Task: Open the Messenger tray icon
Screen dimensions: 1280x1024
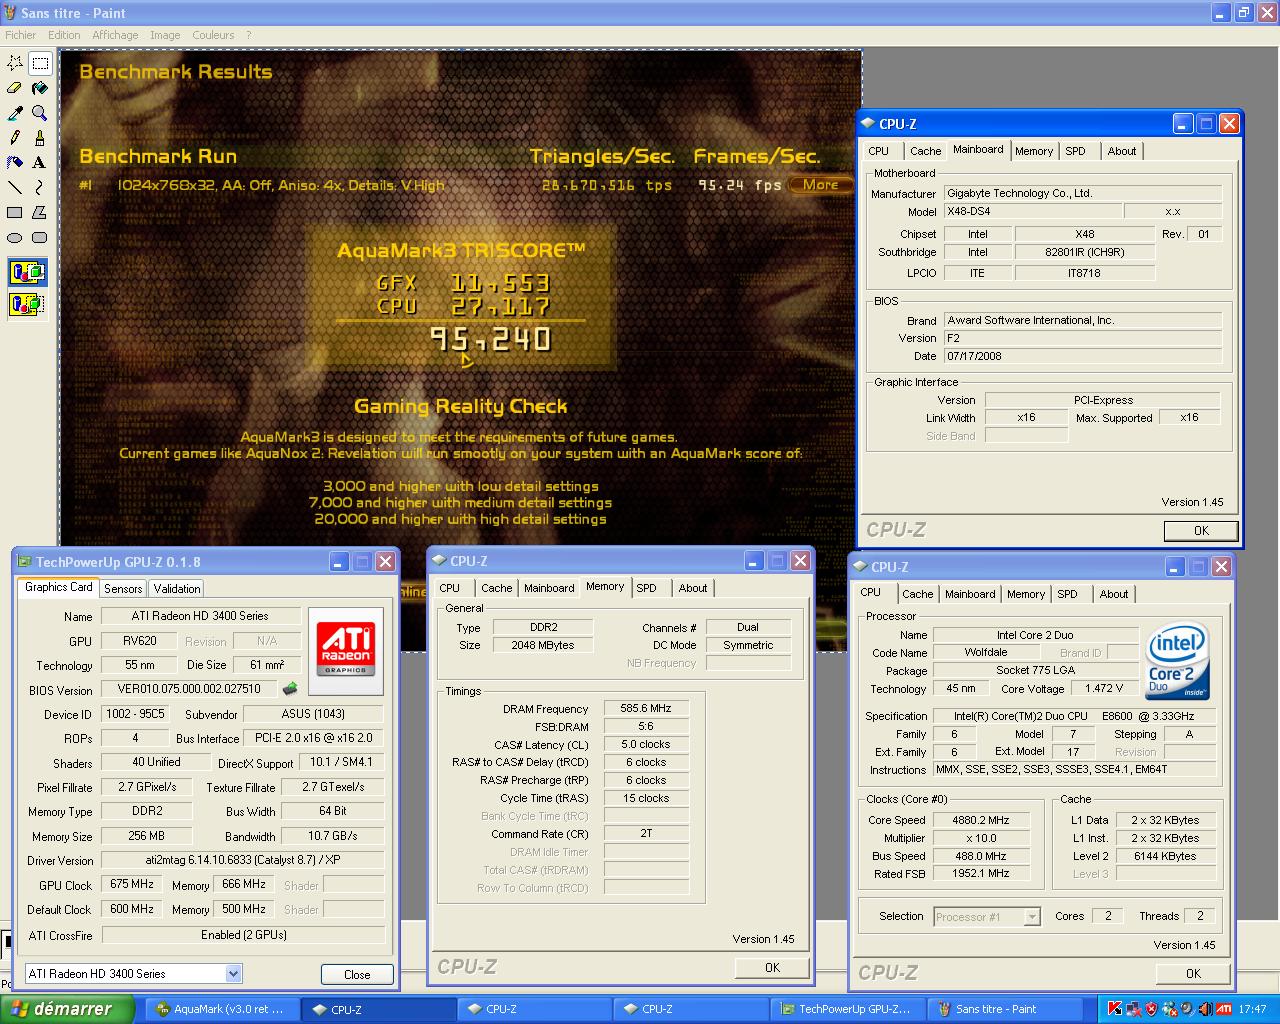Action: pos(1169,1009)
